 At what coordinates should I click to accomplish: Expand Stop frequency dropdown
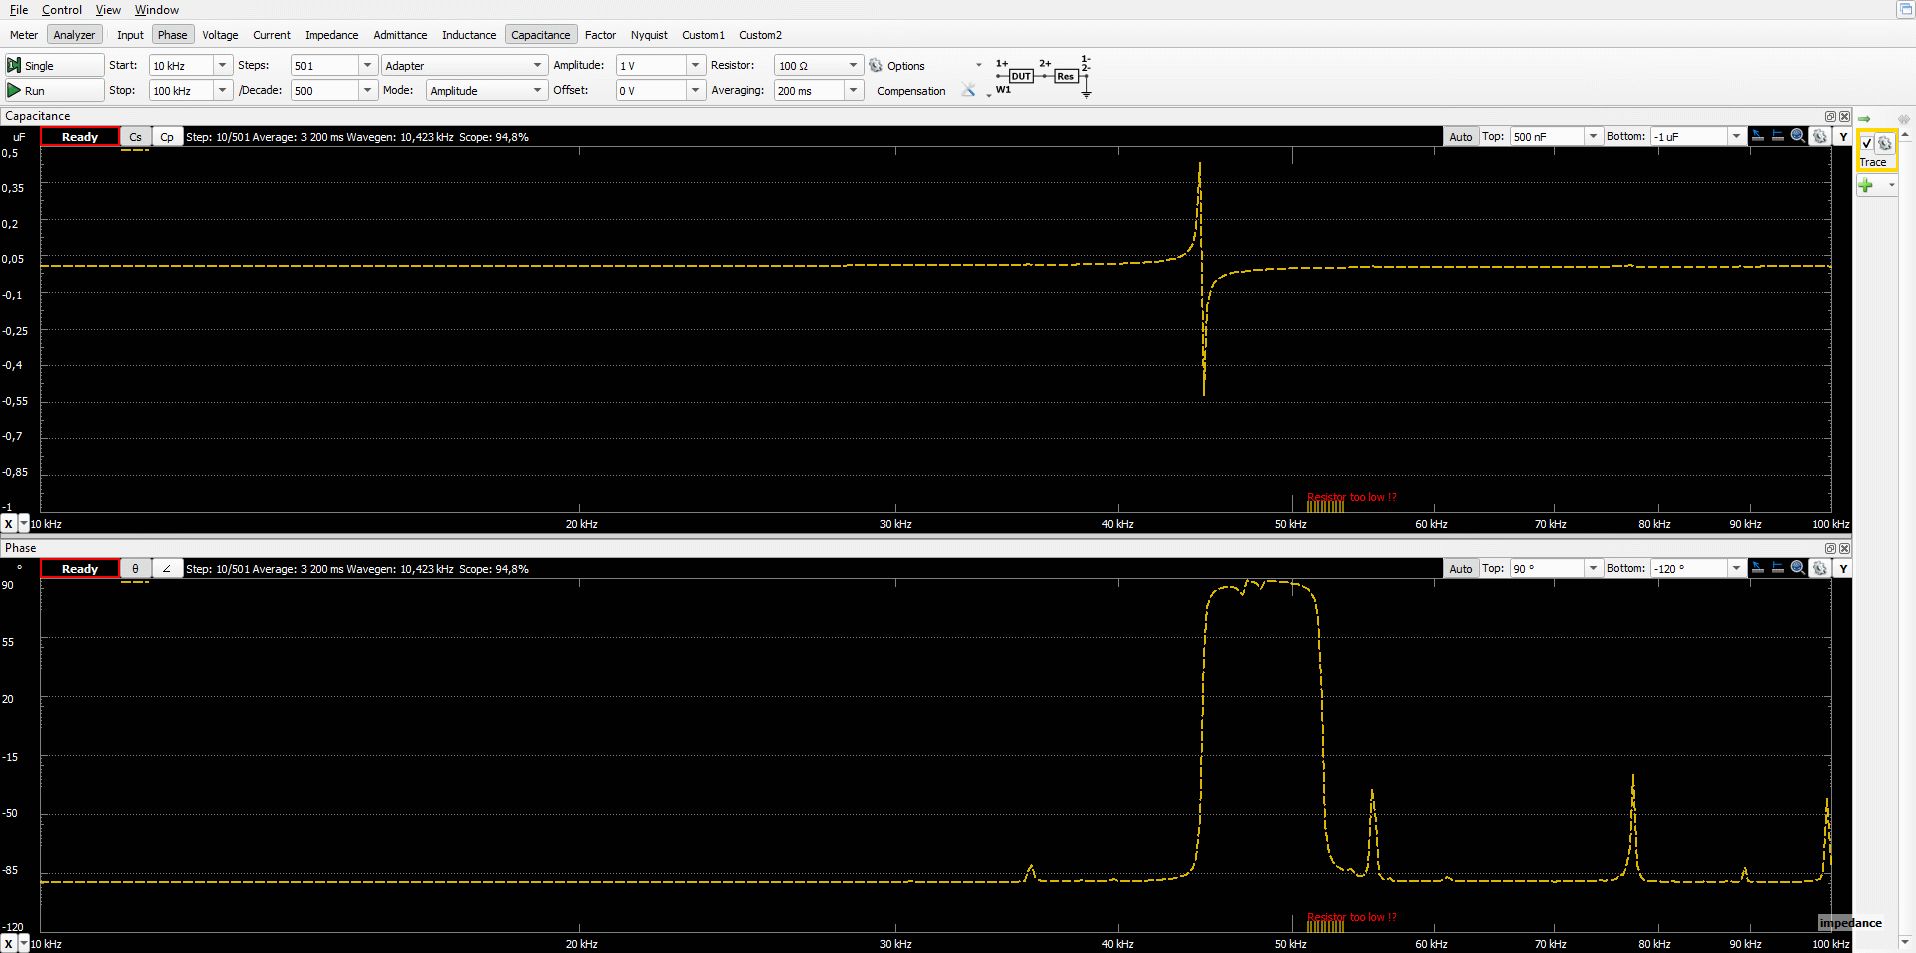tap(222, 90)
